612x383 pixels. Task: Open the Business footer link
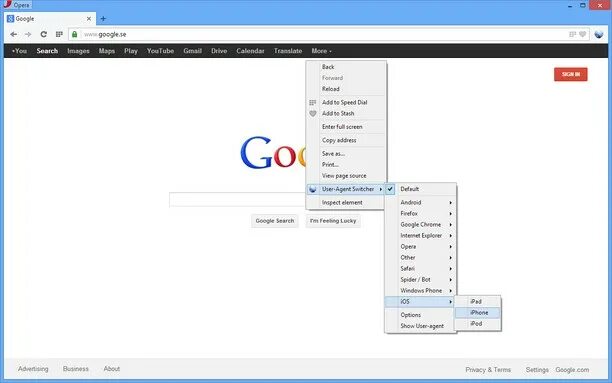[x=76, y=369]
